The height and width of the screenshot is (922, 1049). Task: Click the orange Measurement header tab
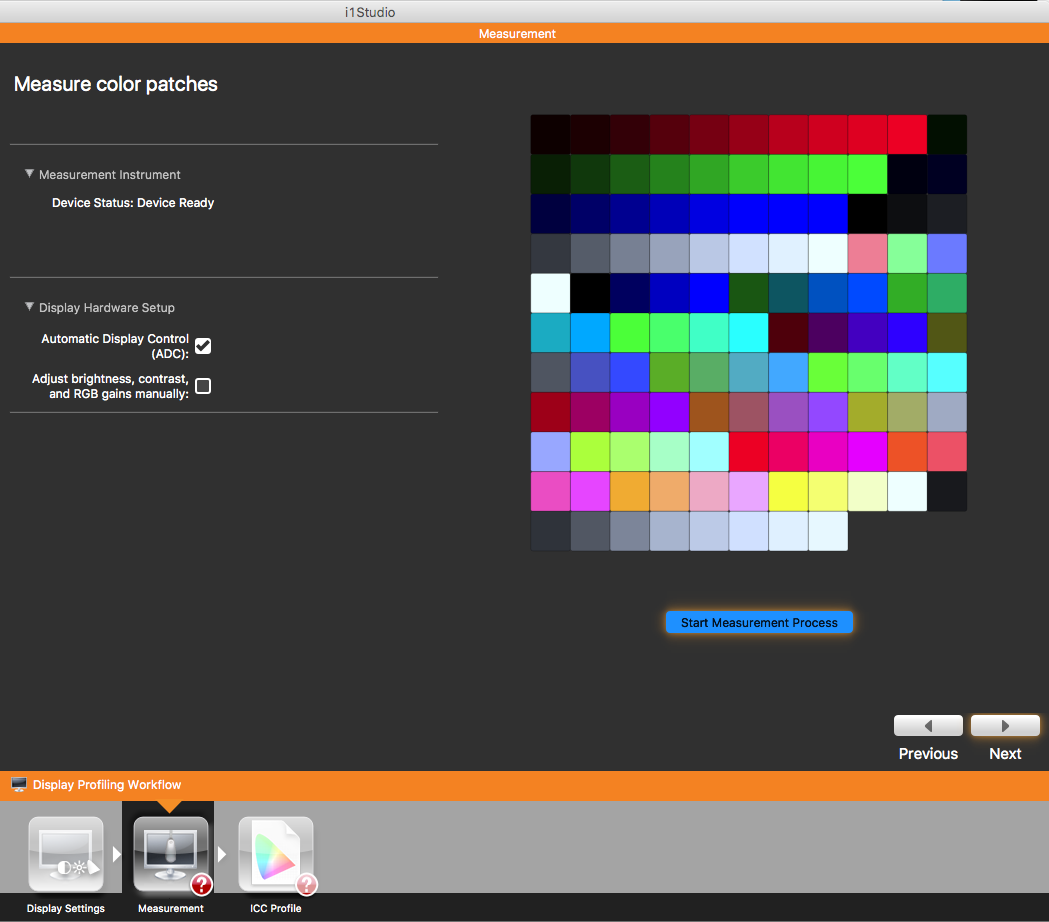(x=517, y=34)
